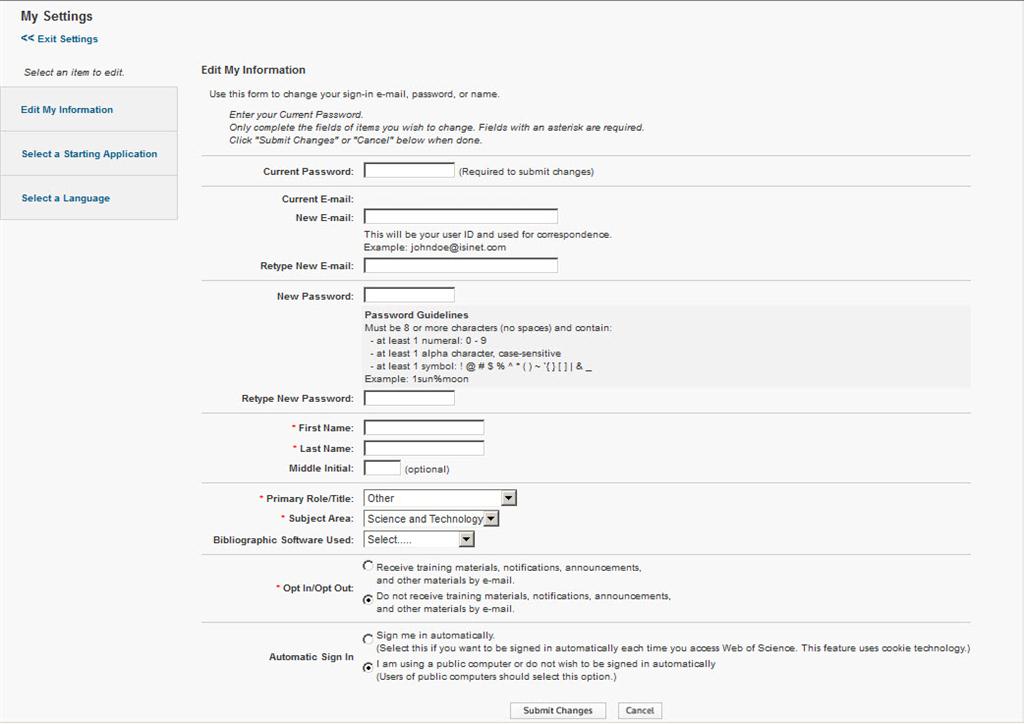
Task: Focus the First Name field
Action: (x=423, y=427)
